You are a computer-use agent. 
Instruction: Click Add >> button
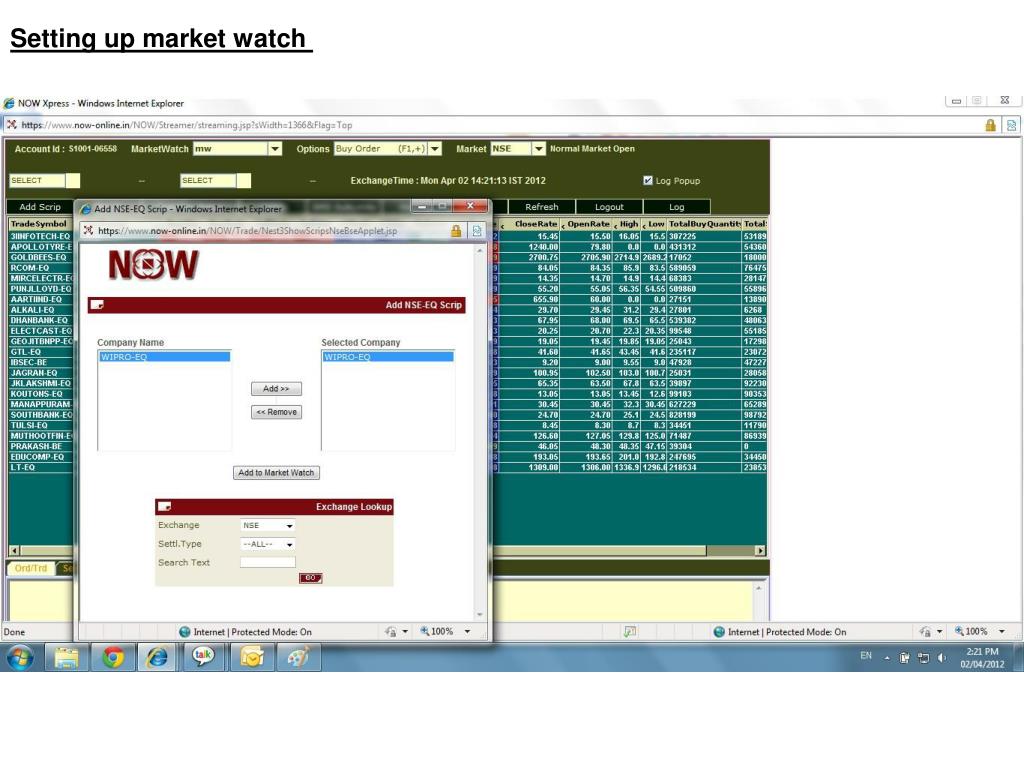[x=276, y=389]
